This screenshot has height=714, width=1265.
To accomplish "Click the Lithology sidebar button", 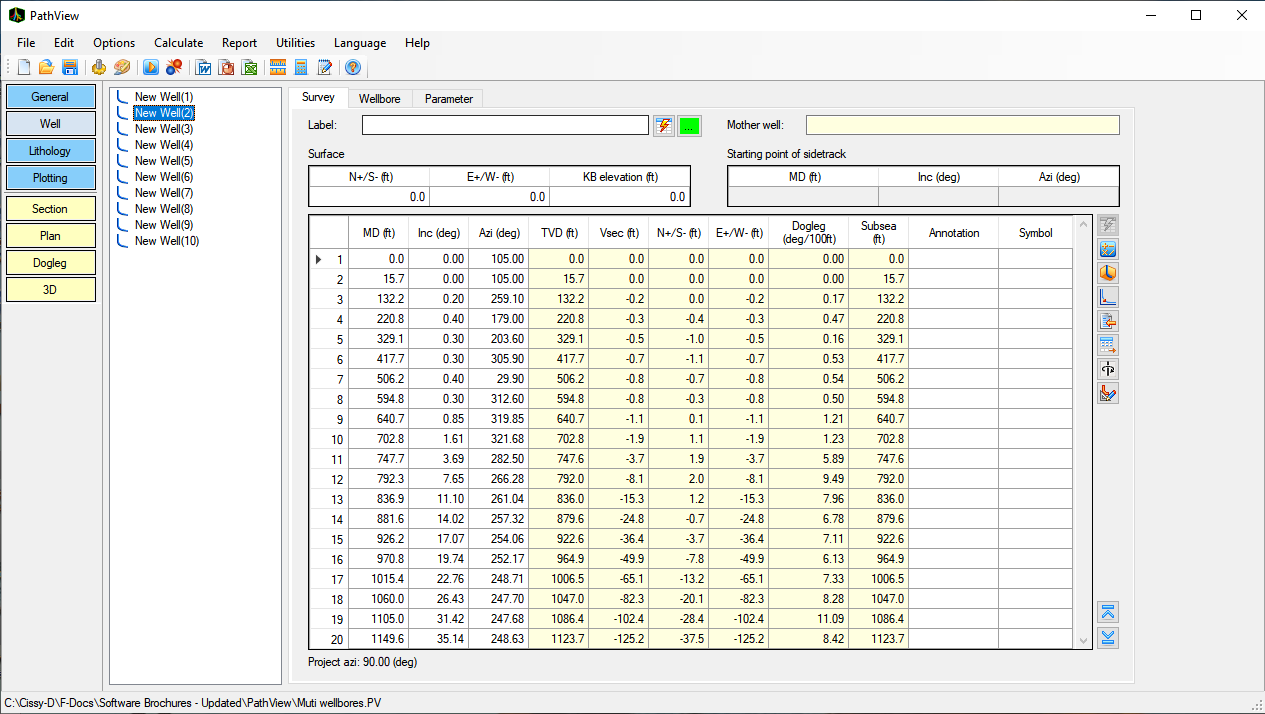I will click(50, 151).
